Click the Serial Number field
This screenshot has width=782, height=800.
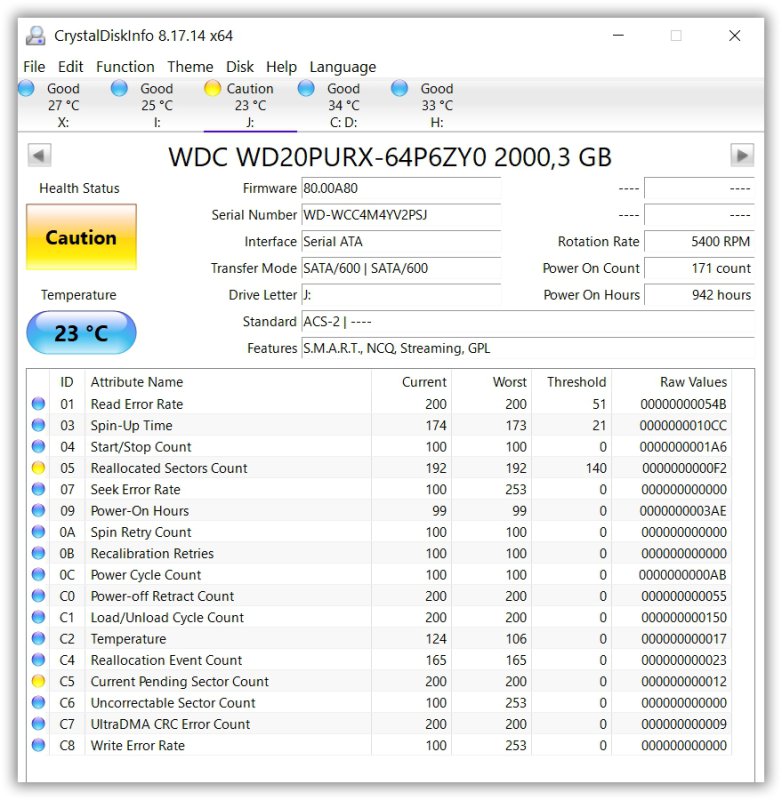(x=400, y=215)
